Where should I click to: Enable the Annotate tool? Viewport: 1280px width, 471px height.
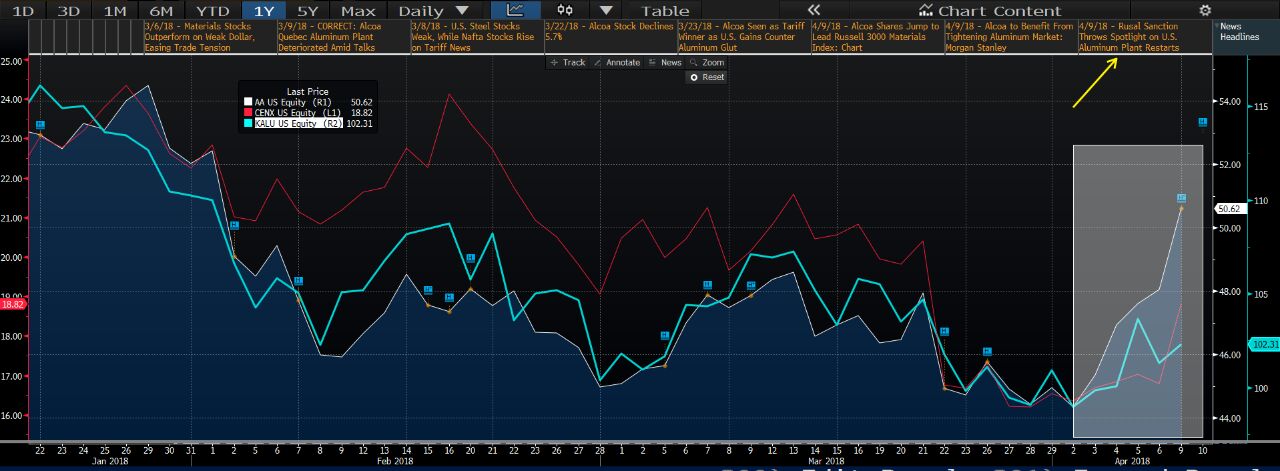616,62
